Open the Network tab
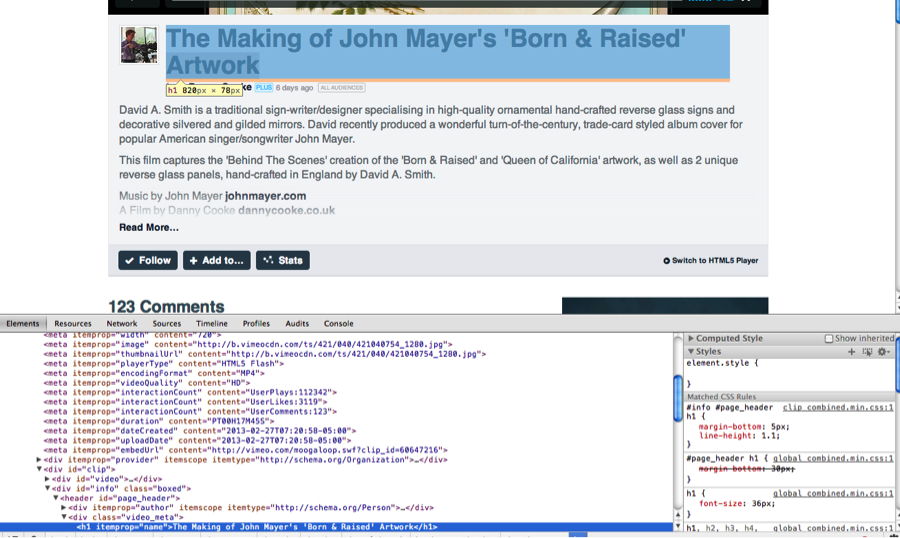900x538 pixels. tap(122, 323)
